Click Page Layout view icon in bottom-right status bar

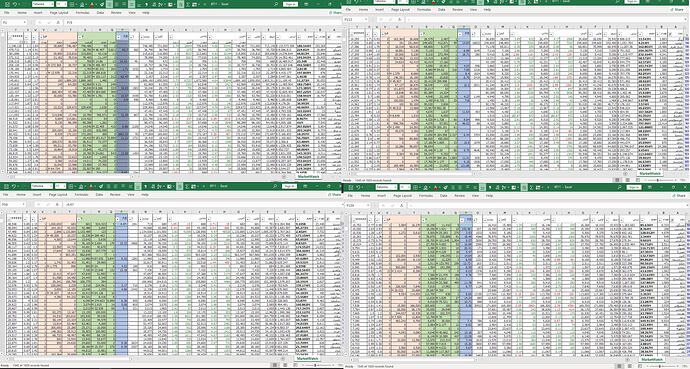[x=630, y=365]
